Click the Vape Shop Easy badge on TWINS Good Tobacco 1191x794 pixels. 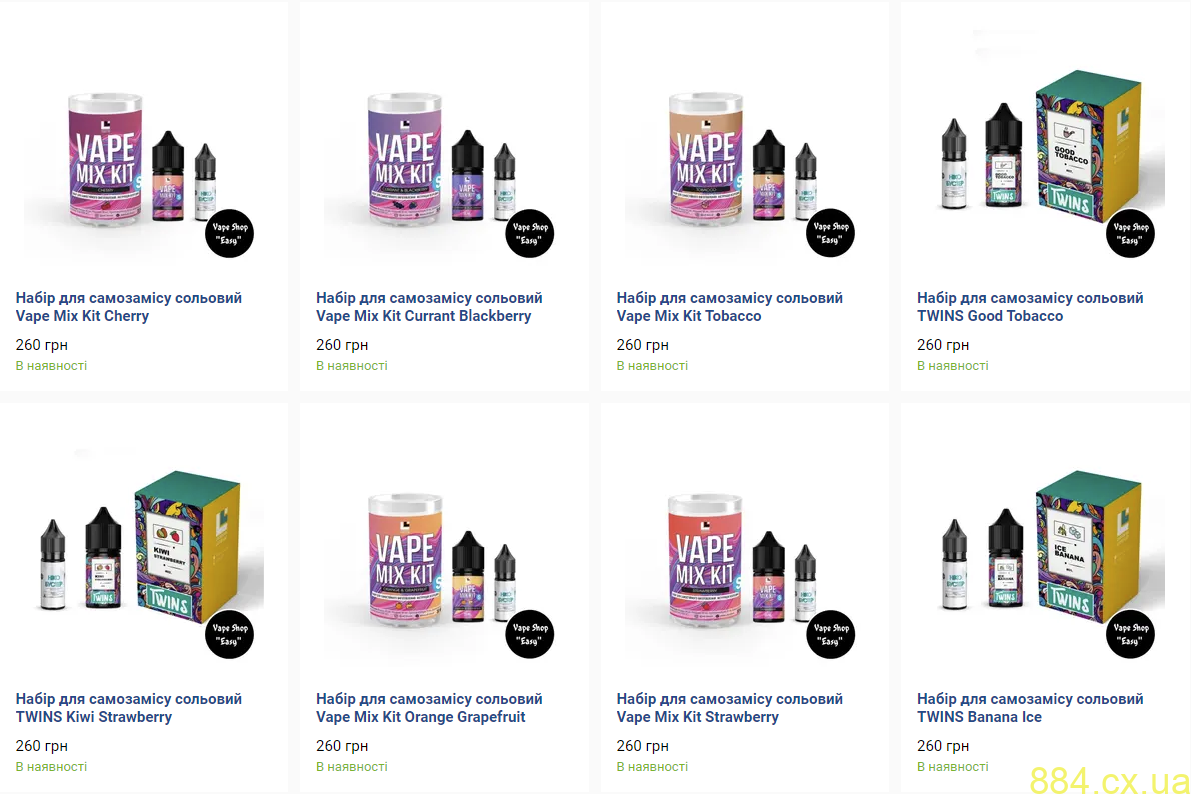pos(1130,234)
